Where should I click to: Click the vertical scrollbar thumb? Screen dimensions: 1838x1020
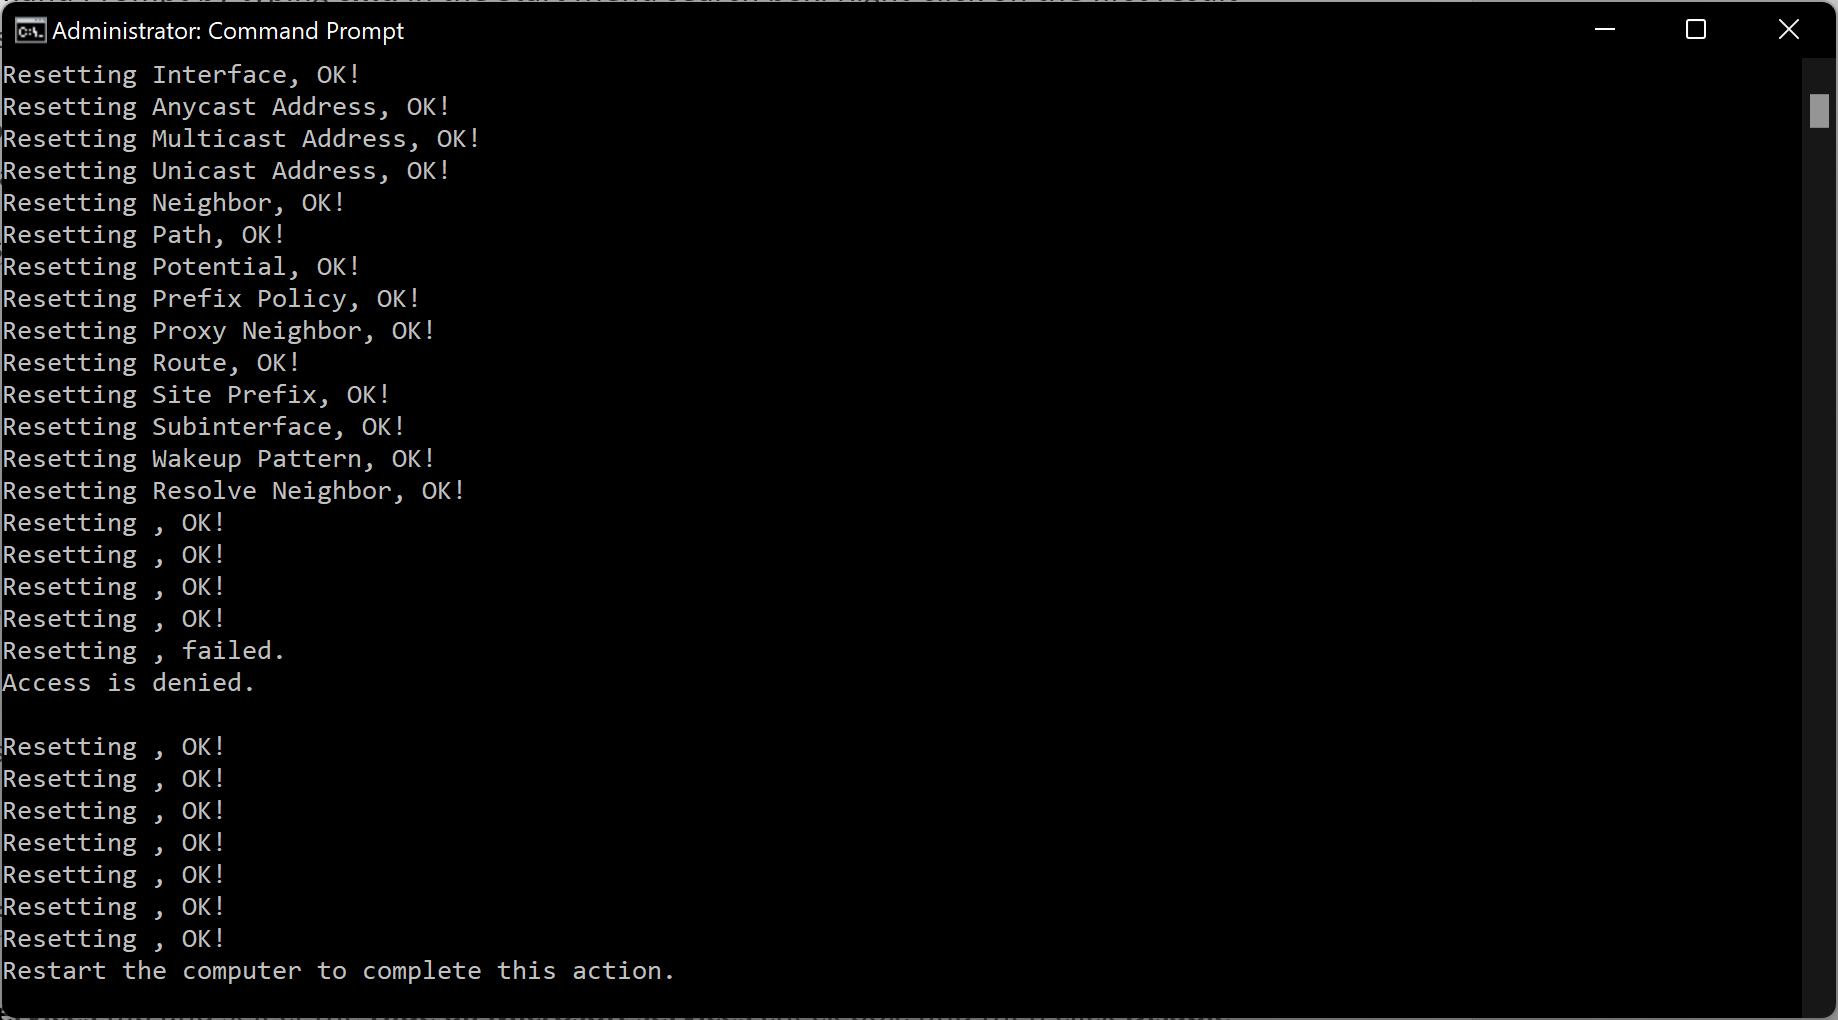pyautogui.click(x=1819, y=111)
